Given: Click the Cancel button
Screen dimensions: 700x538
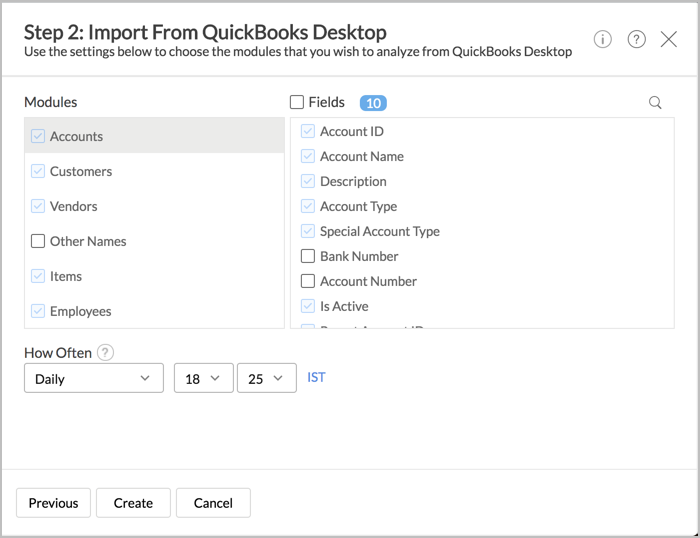Looking at the screenshot, I should (213, 503).
